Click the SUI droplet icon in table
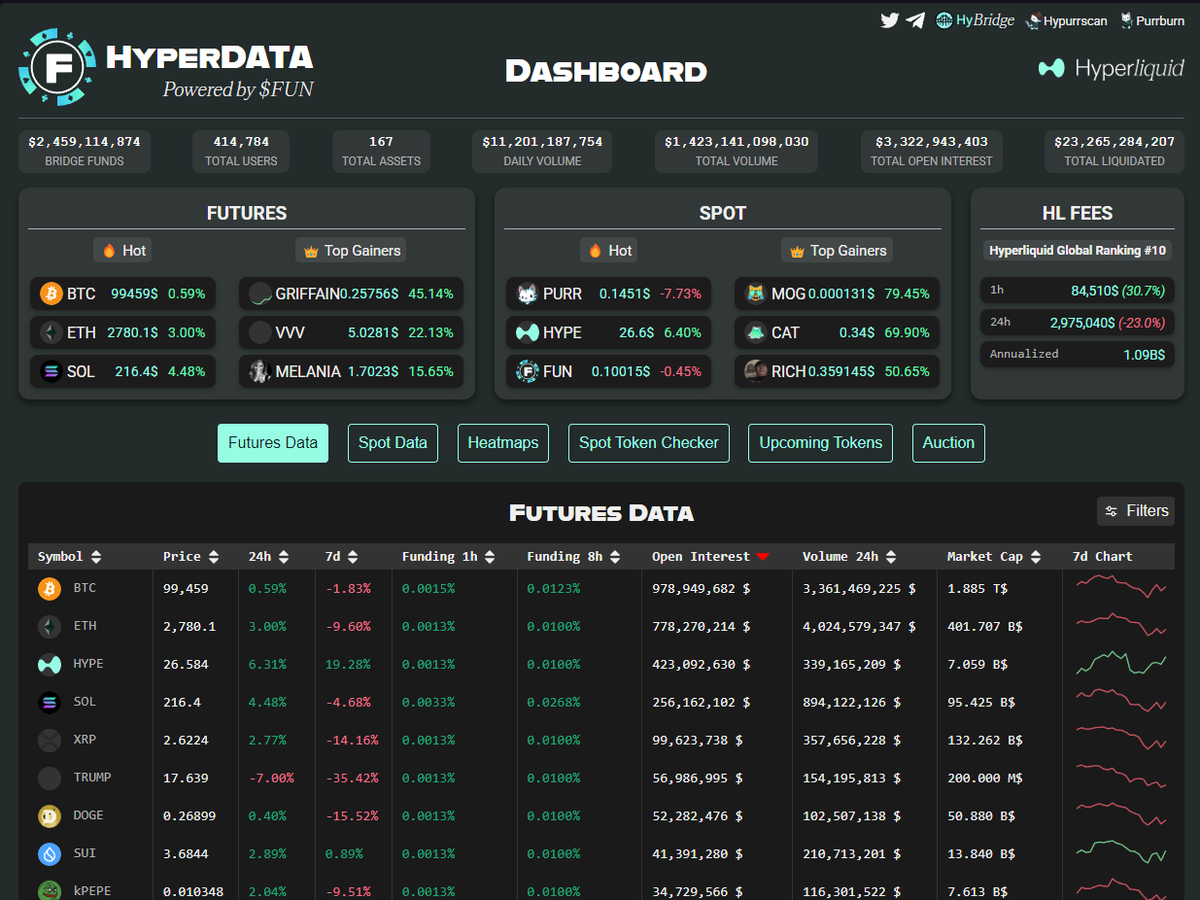The width and height of the screenshot is (1200, 900). [50, 854]
